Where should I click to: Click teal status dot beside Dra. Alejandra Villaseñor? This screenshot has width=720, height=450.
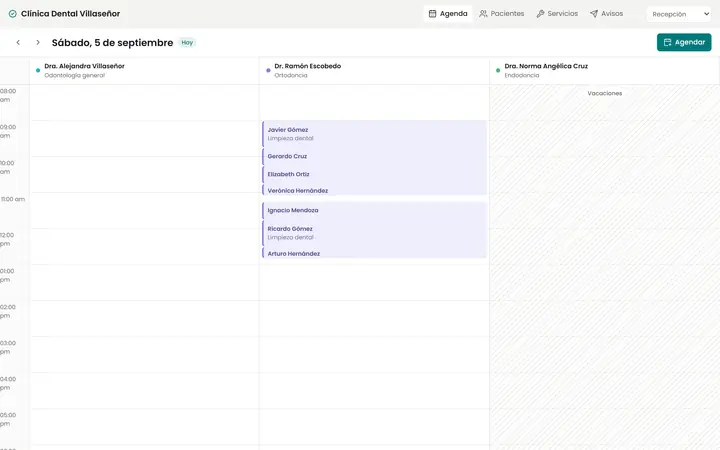[x=38, y=70]
